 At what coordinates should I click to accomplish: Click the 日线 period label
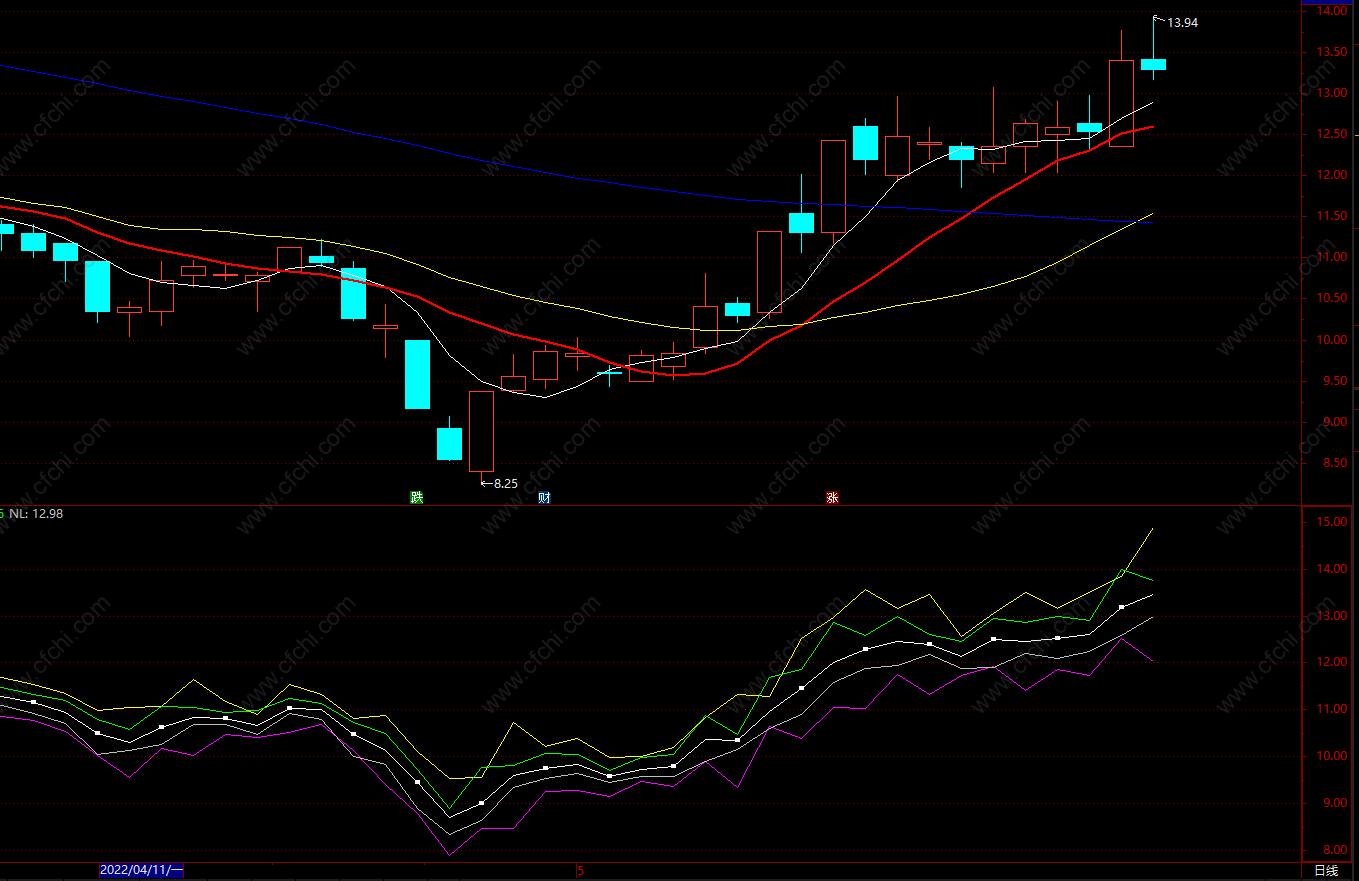tap(1326, 871)
